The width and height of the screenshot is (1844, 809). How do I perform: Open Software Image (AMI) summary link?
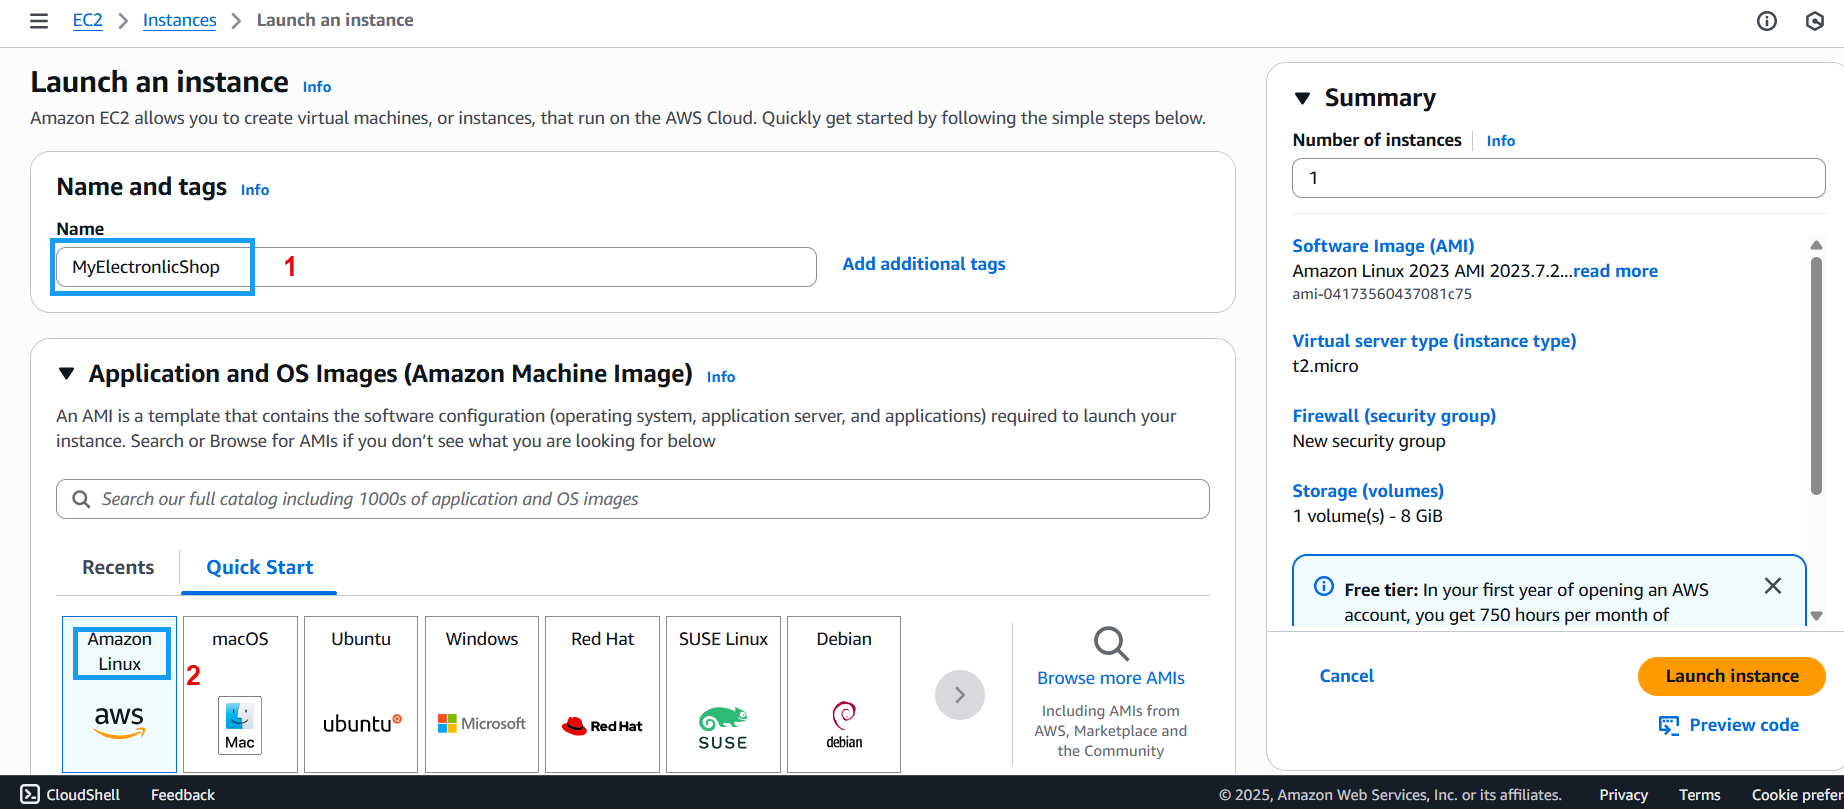pyautogui.click(x=1383, y=246)
